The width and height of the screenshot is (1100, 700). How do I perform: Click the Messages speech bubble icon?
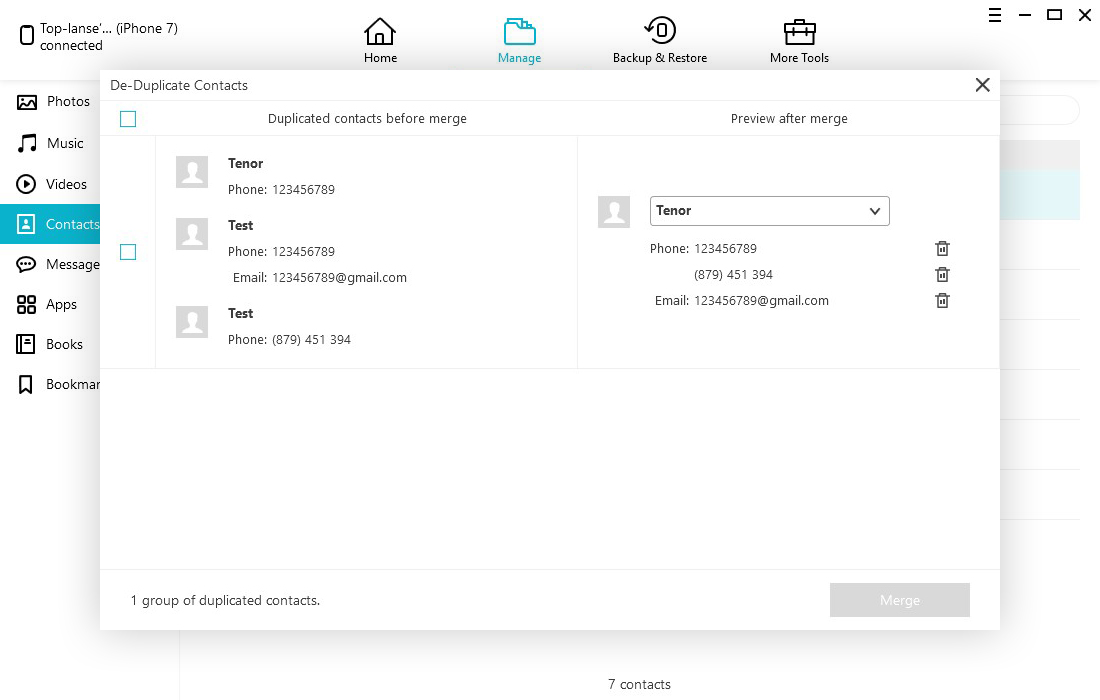(x=26, y=264)
